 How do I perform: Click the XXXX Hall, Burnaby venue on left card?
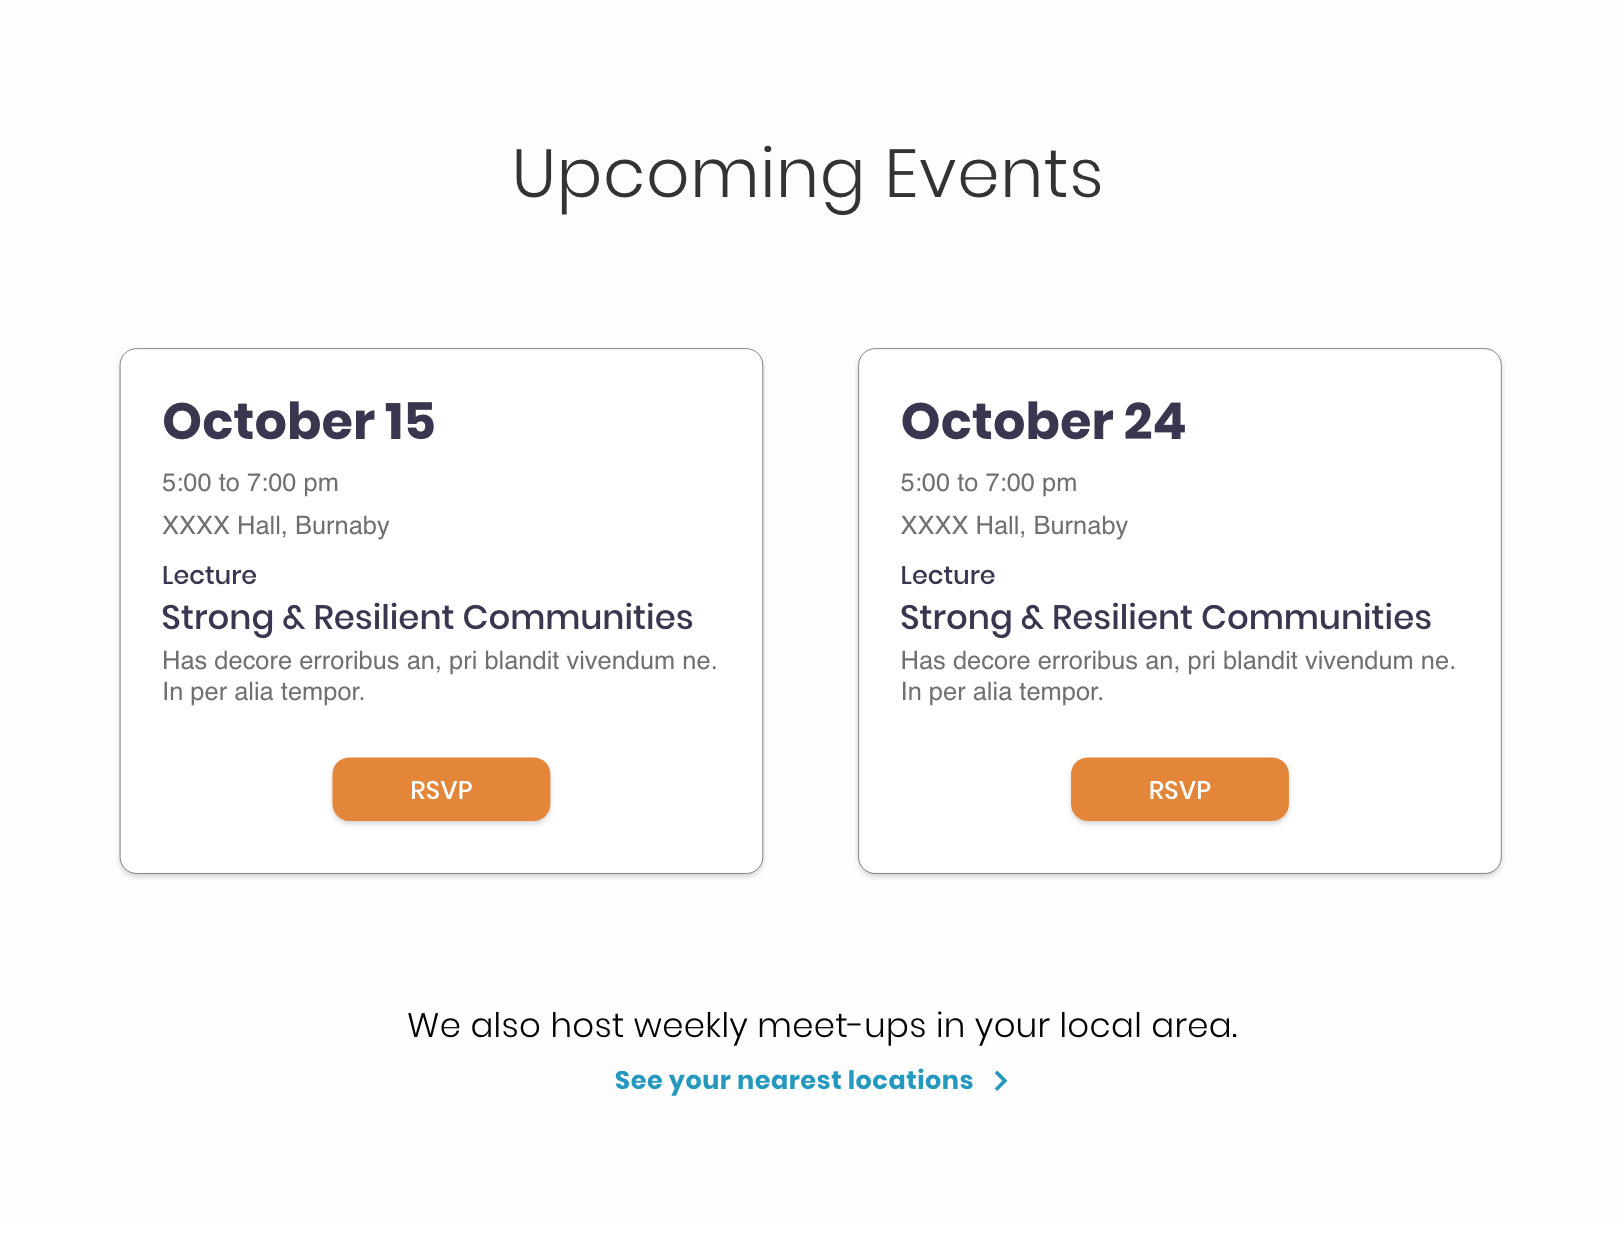tap(275, 525)
